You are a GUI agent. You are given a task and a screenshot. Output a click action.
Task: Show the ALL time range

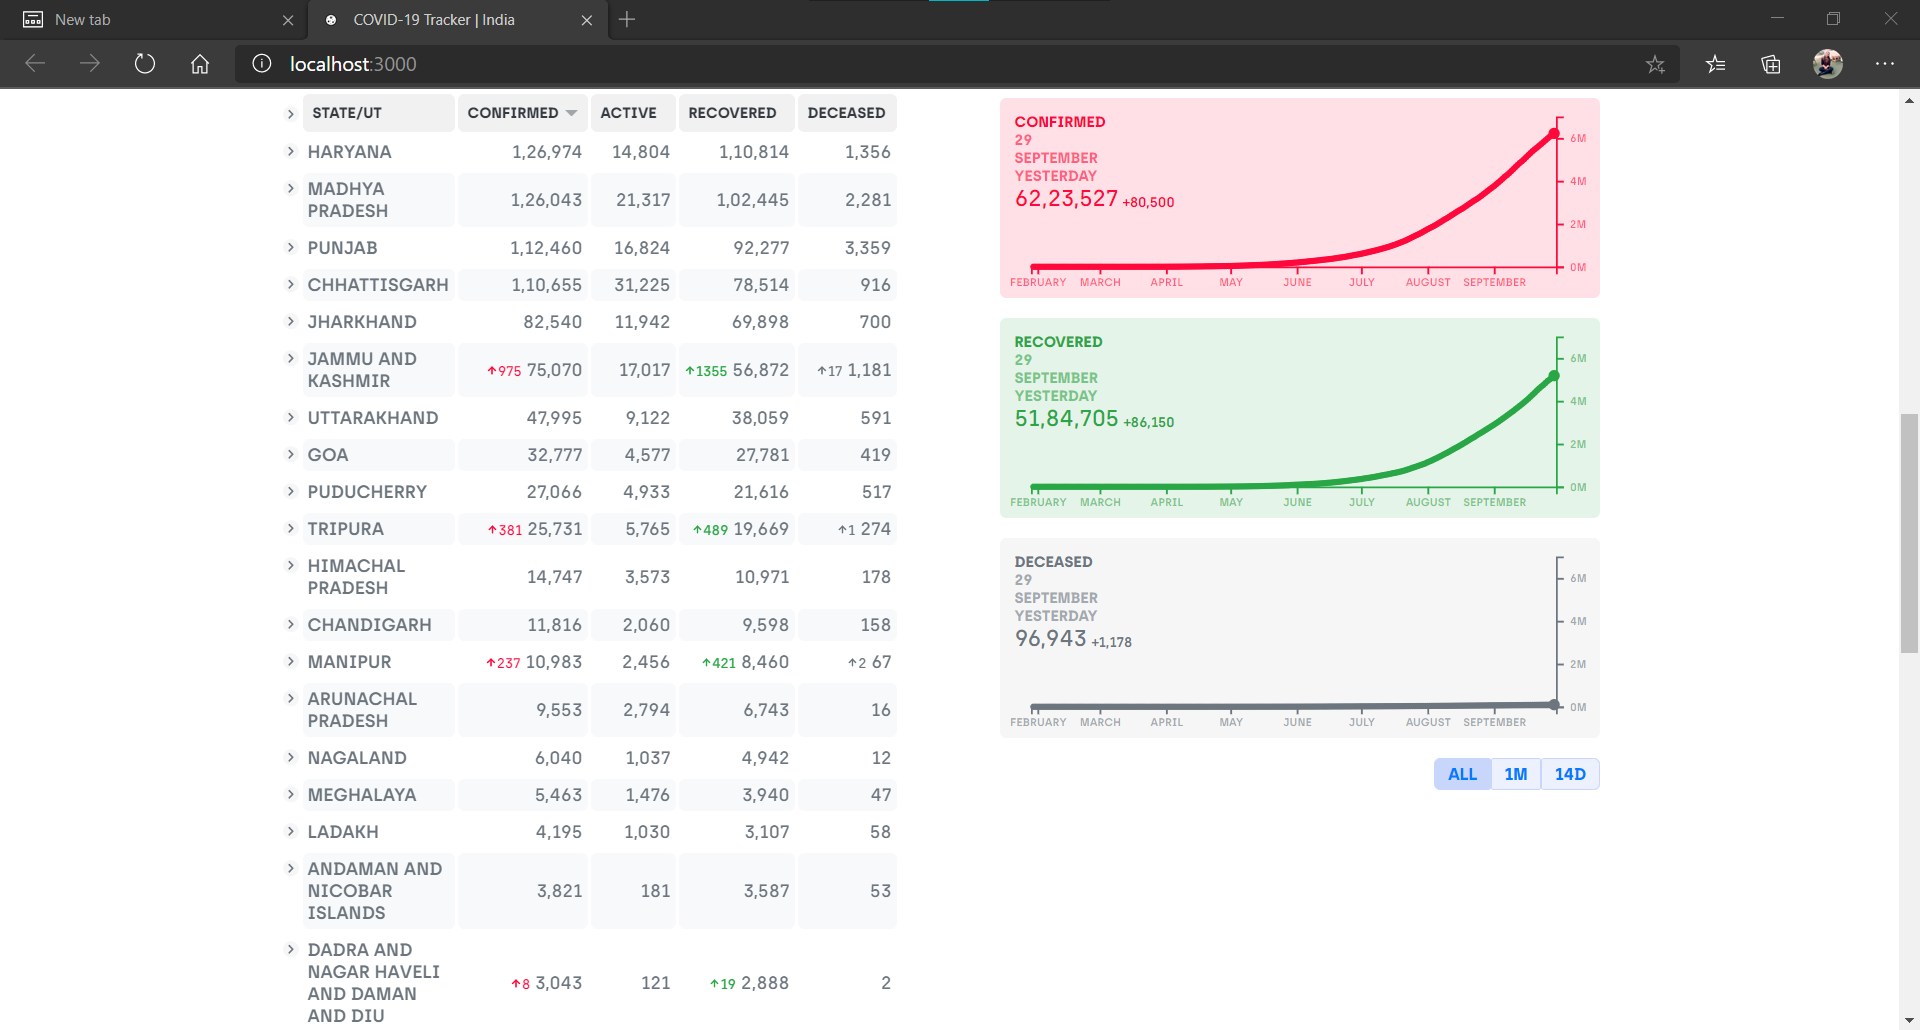1462,774
